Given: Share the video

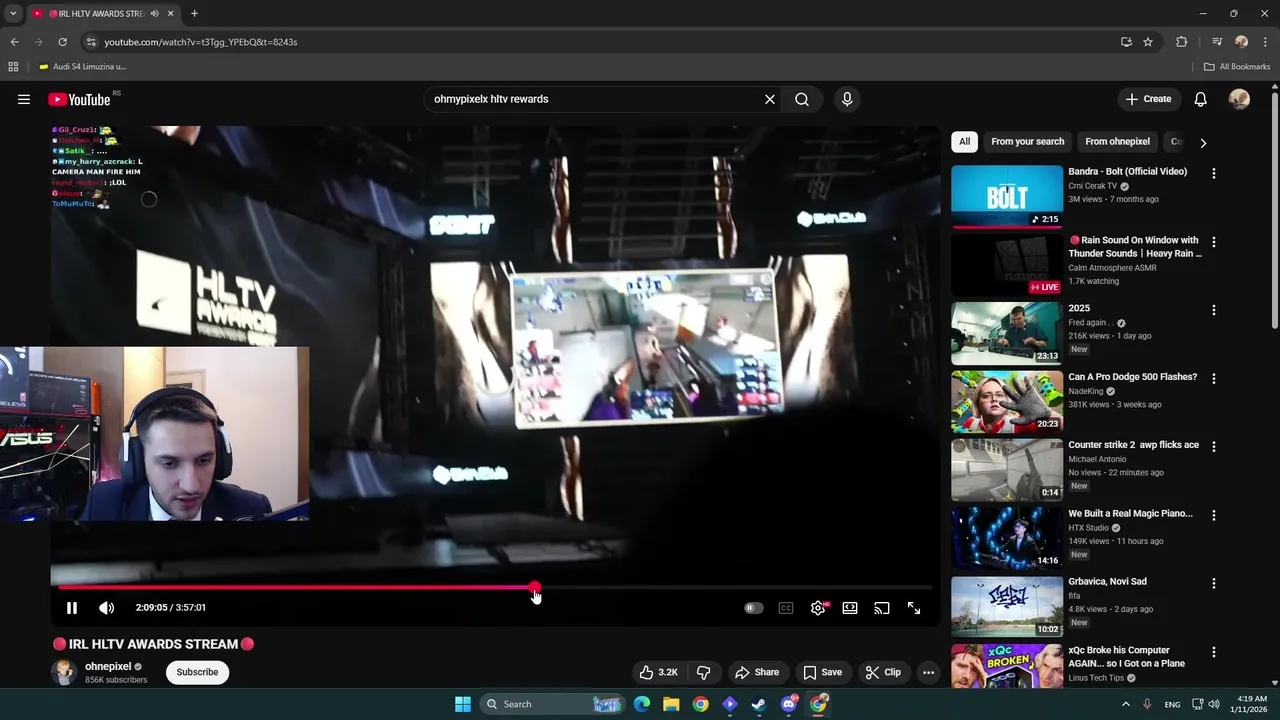Looking at the screenshot, I should (756, 672).
